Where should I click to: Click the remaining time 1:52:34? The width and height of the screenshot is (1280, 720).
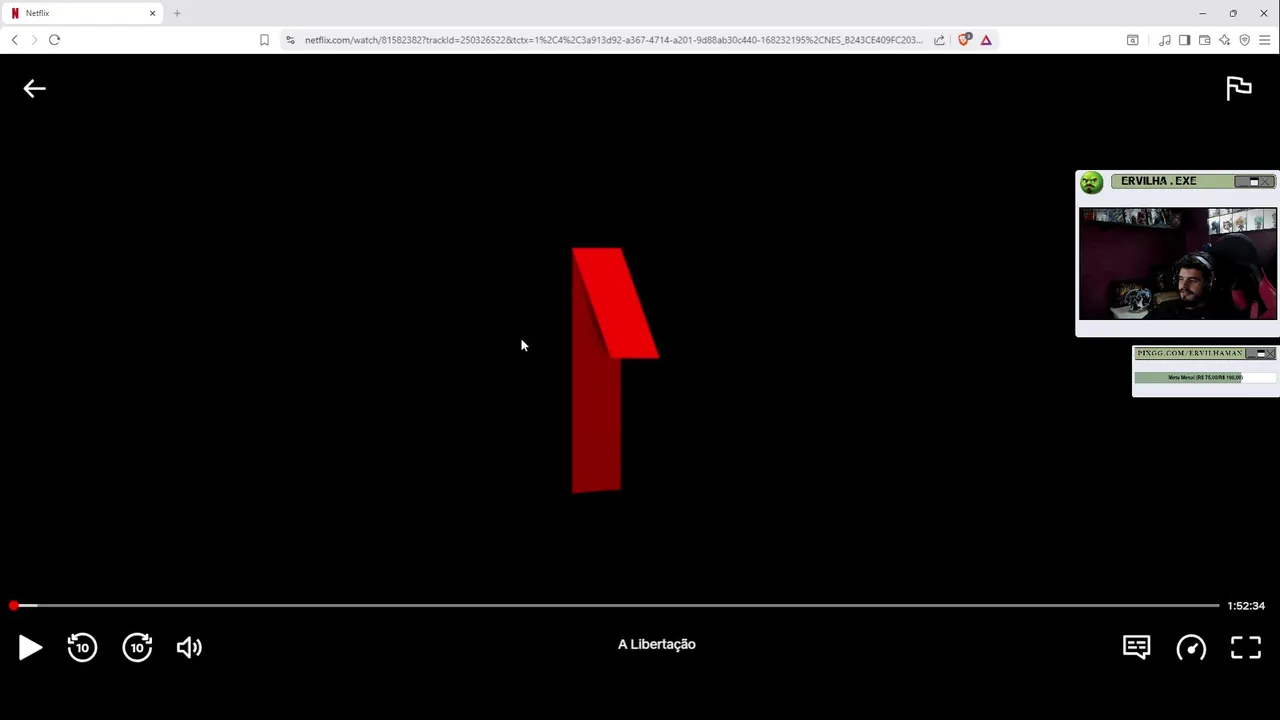[1246, 605]
